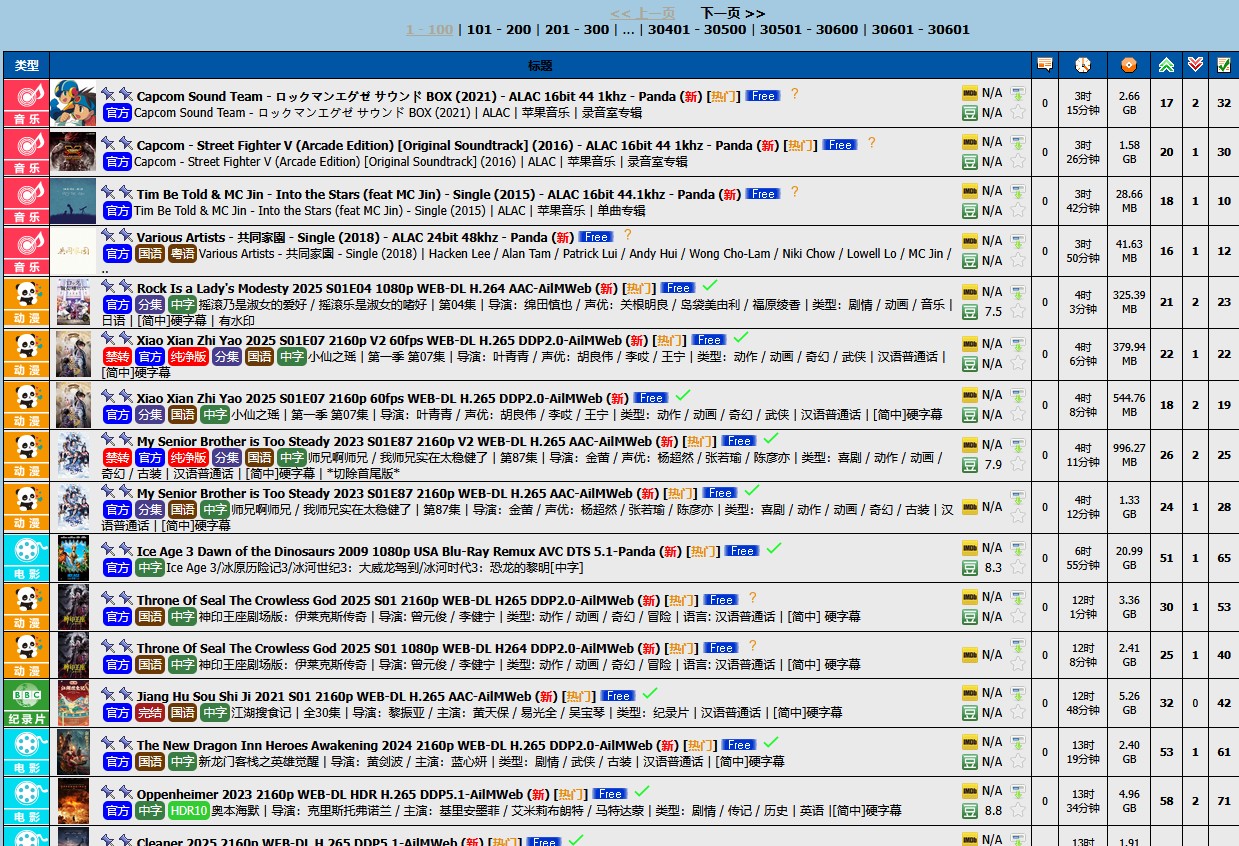This screenshot has width=1239, height=846.
Task: Star the Tim Be Told & MC Jin torrent
Action: pos(1018,210)
